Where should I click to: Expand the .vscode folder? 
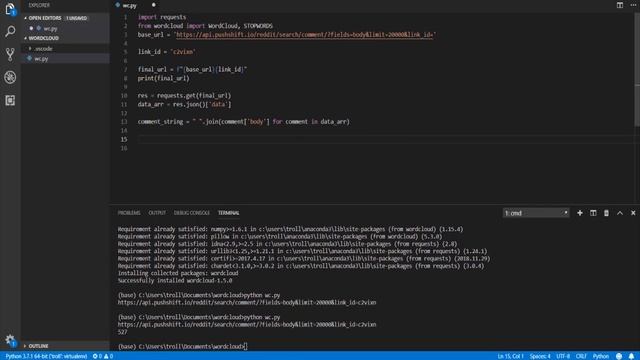(x=43, y=49)
